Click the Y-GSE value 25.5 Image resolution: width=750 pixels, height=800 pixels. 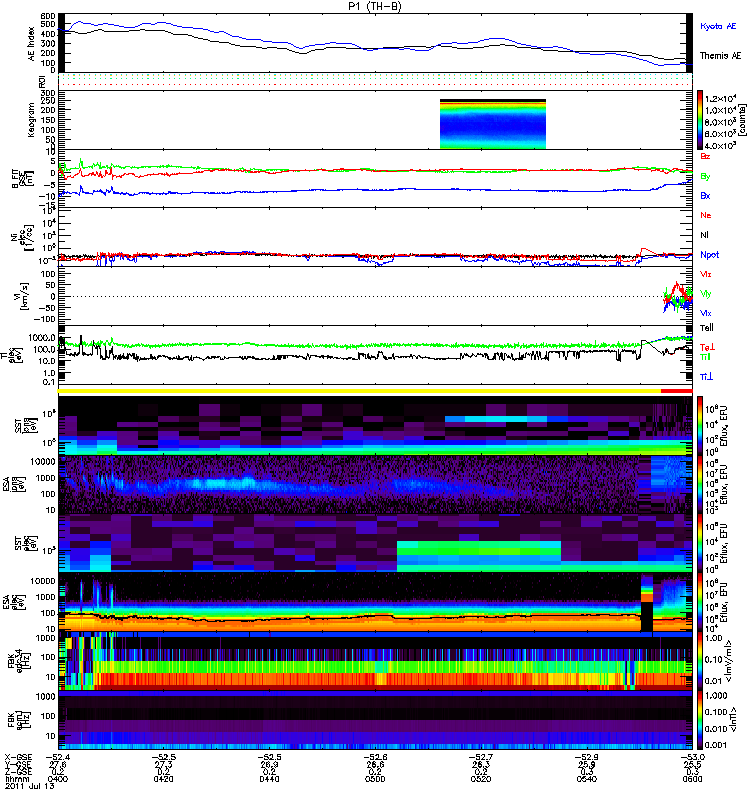coord(692,765)
